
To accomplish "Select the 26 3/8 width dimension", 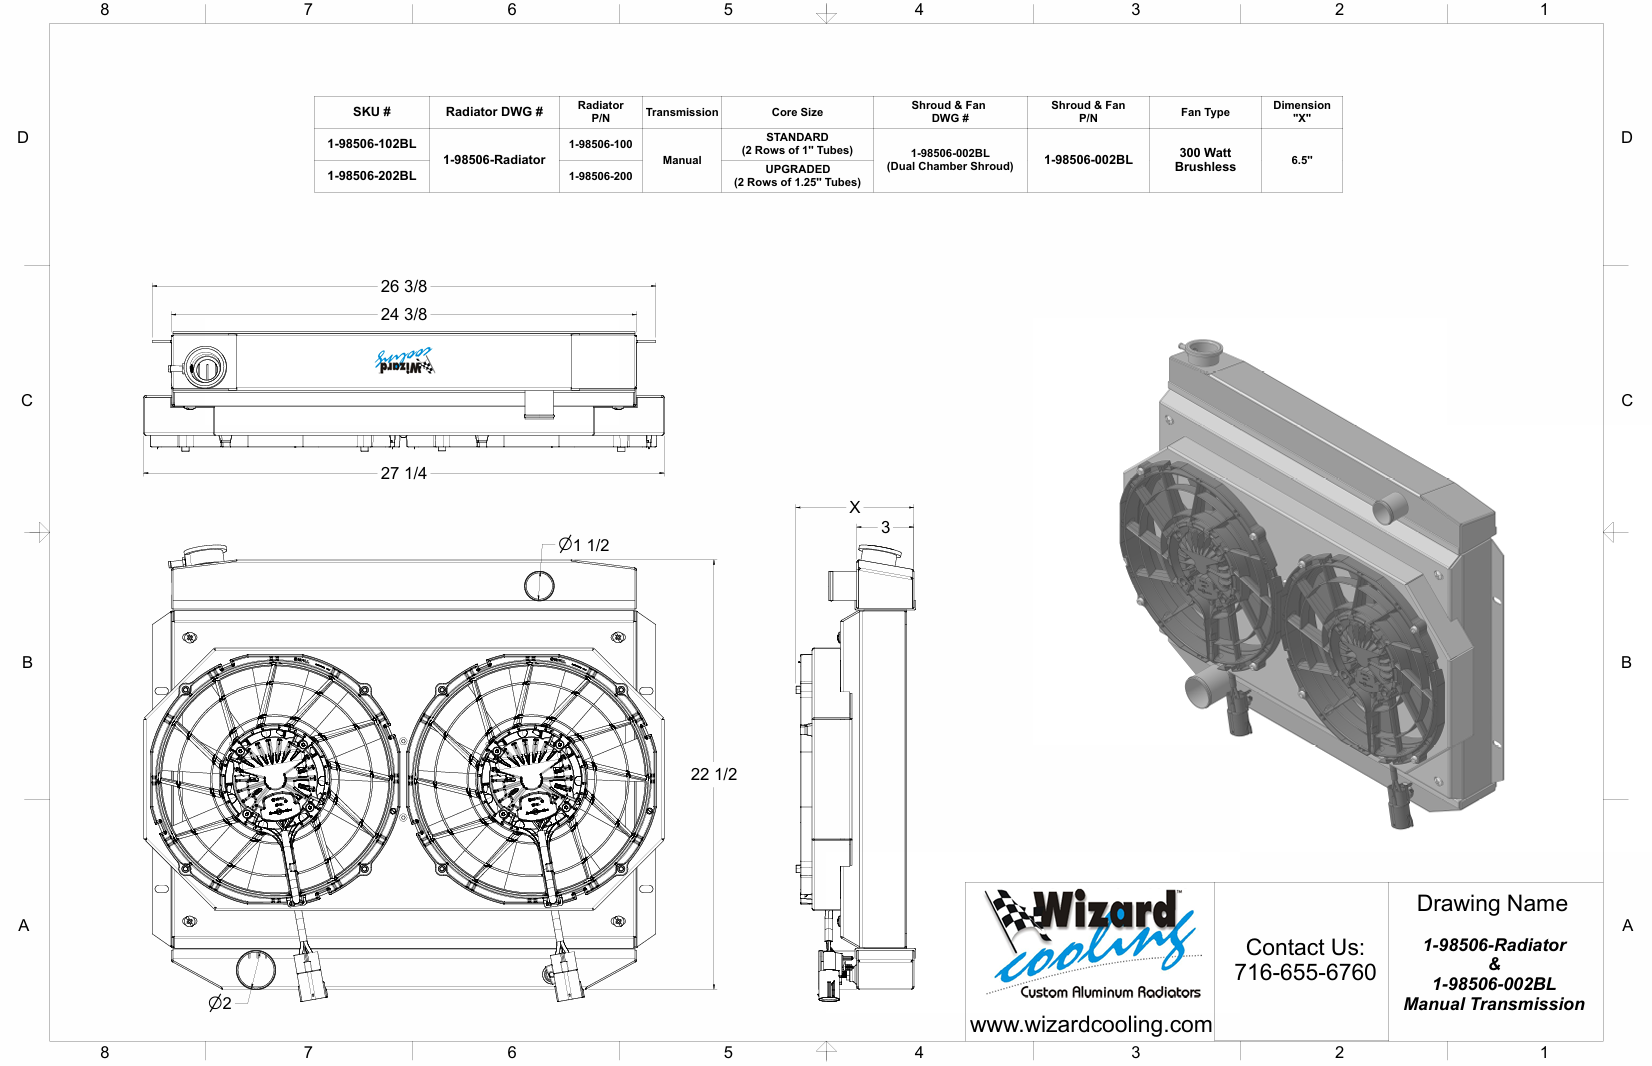I will (x=403, y=287).
